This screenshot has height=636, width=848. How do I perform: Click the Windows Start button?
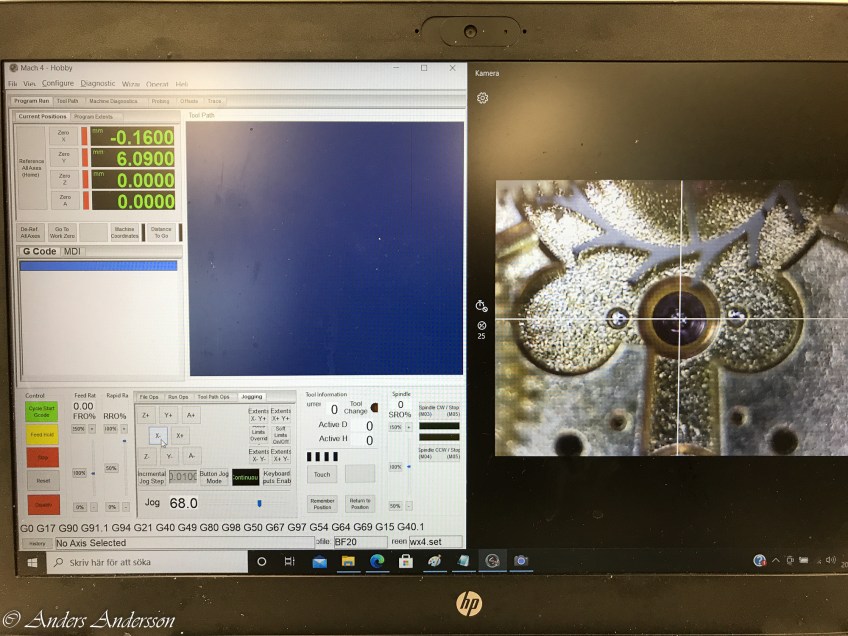(32, 562)
